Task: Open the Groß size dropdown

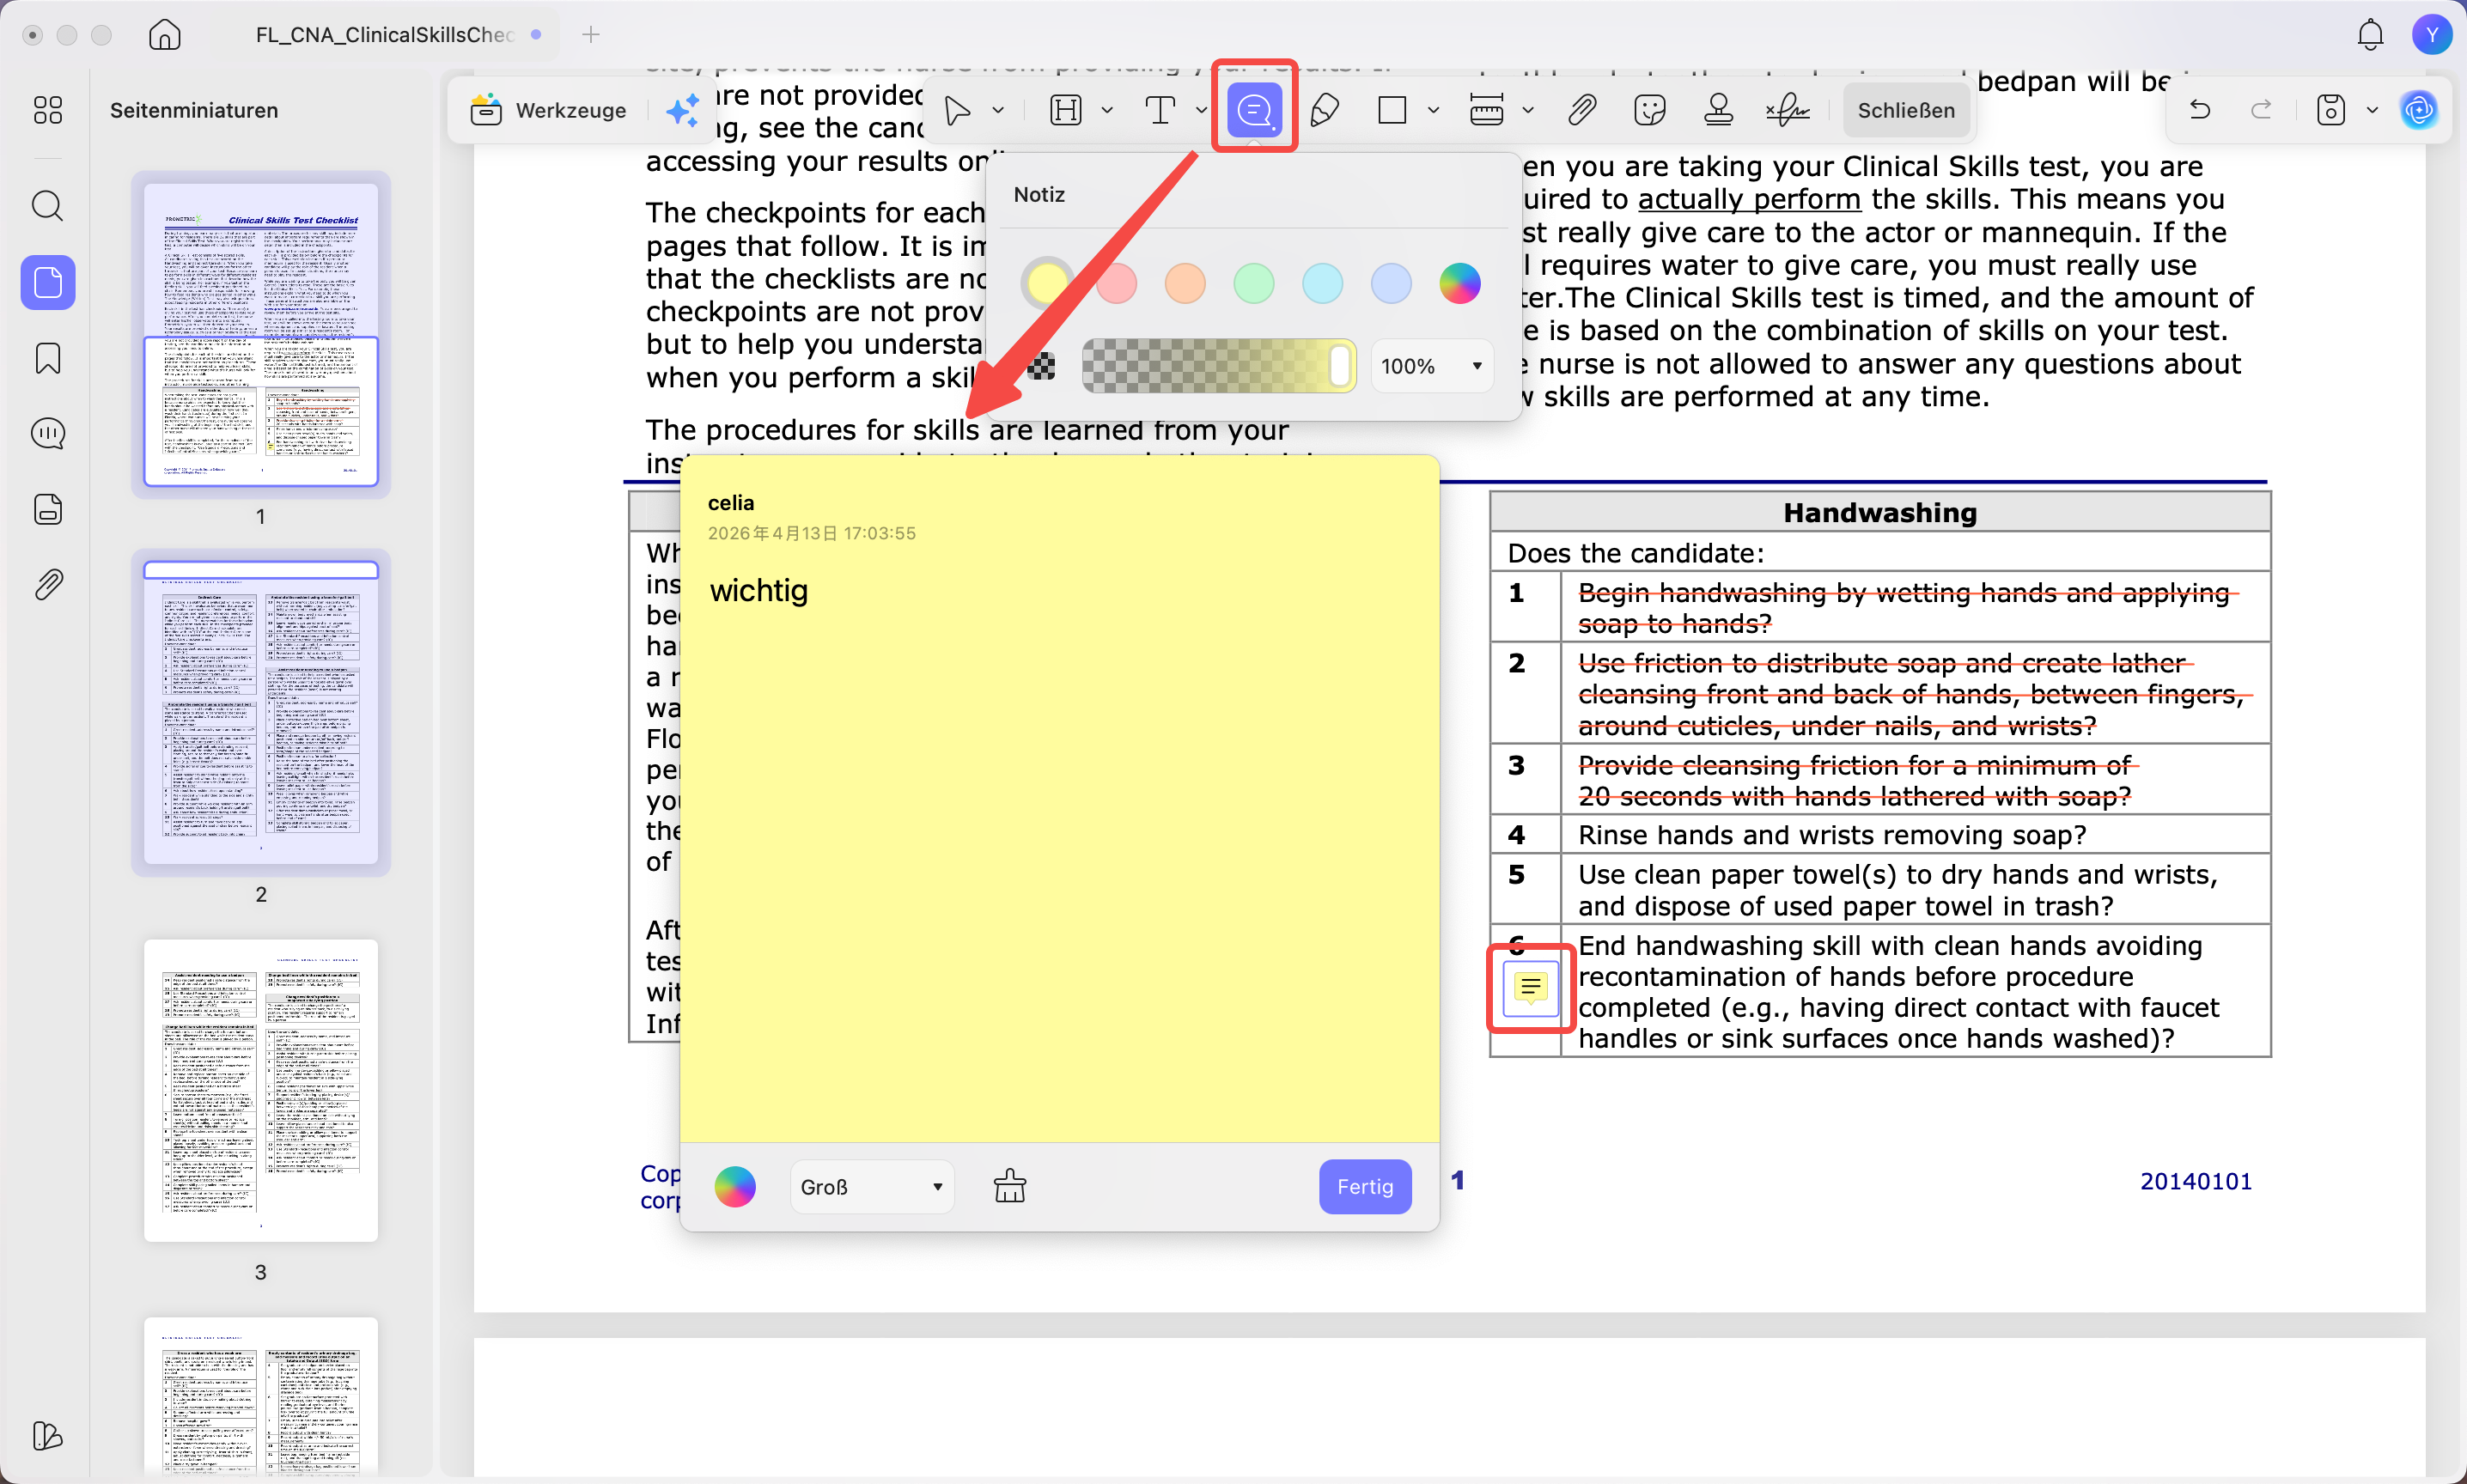Action: 872,1187
